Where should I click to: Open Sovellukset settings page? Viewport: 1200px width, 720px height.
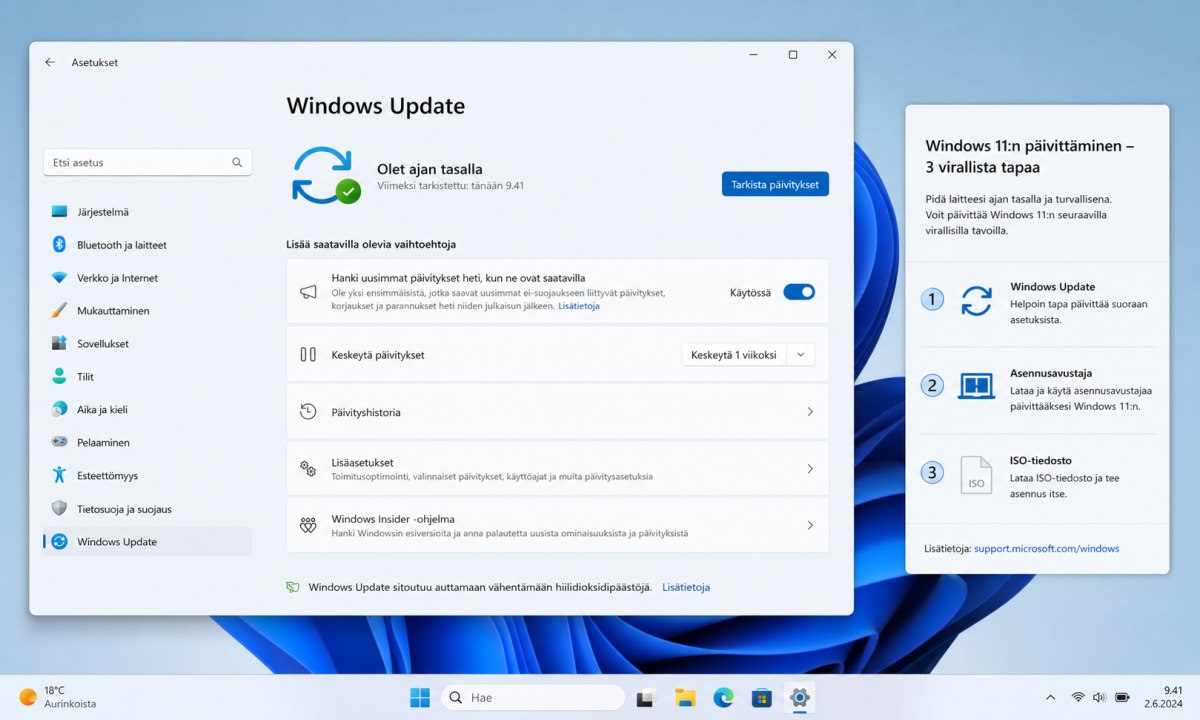(147, 344)
